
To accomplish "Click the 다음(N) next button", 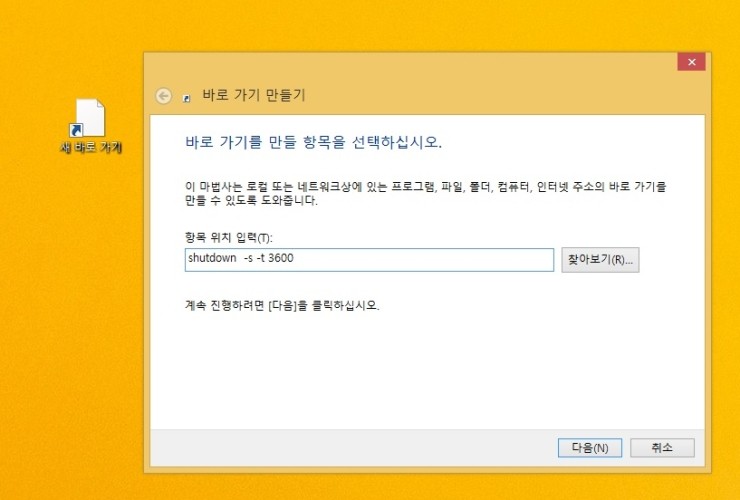I will point(590,448).
